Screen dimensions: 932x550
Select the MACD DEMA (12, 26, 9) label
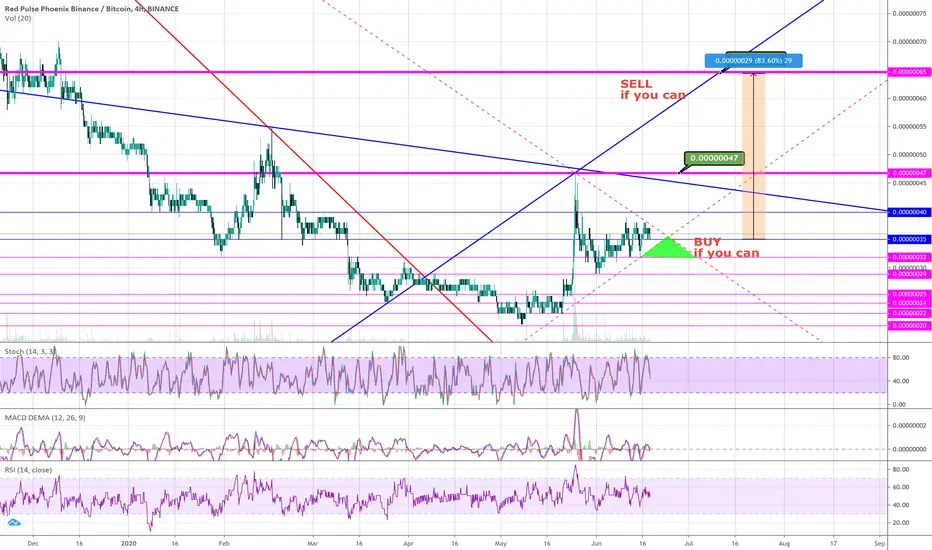point(45,418)
